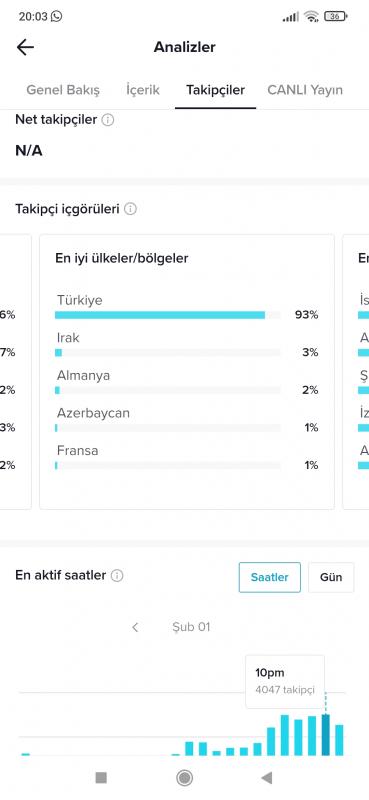Screen dimensions: 369x800
Task: Tap Android triangle back navigation icon
Action: [x=266, y=778]
